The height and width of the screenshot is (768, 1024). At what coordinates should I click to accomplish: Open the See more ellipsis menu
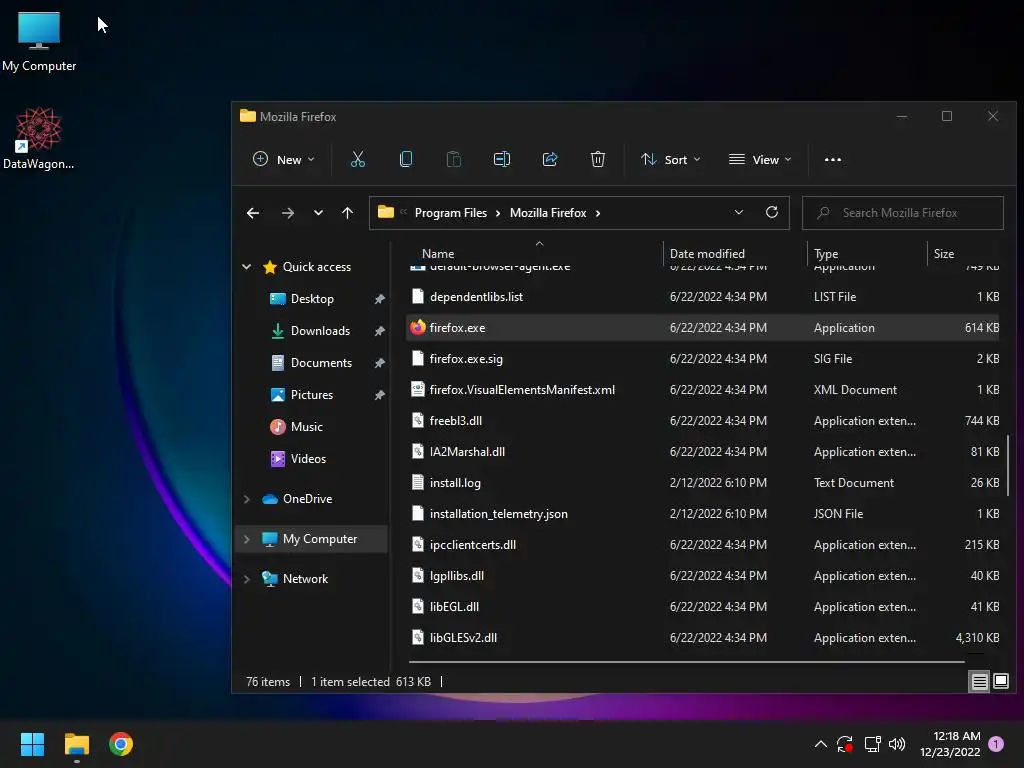833,159
